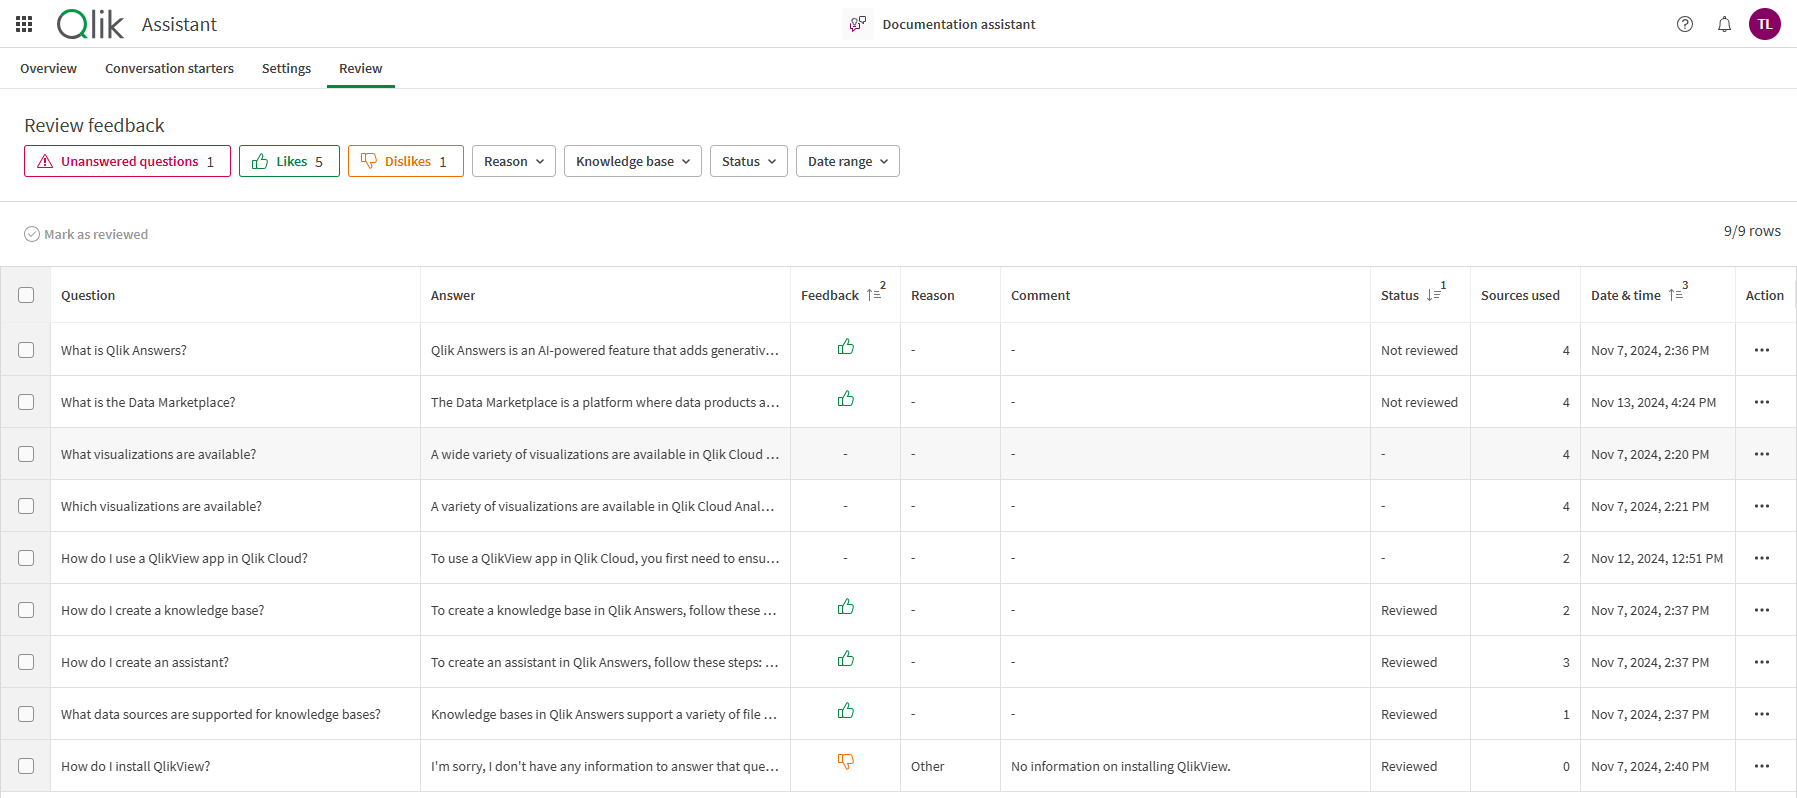Open action menu for Data Marketplace row

[1762, 402]
